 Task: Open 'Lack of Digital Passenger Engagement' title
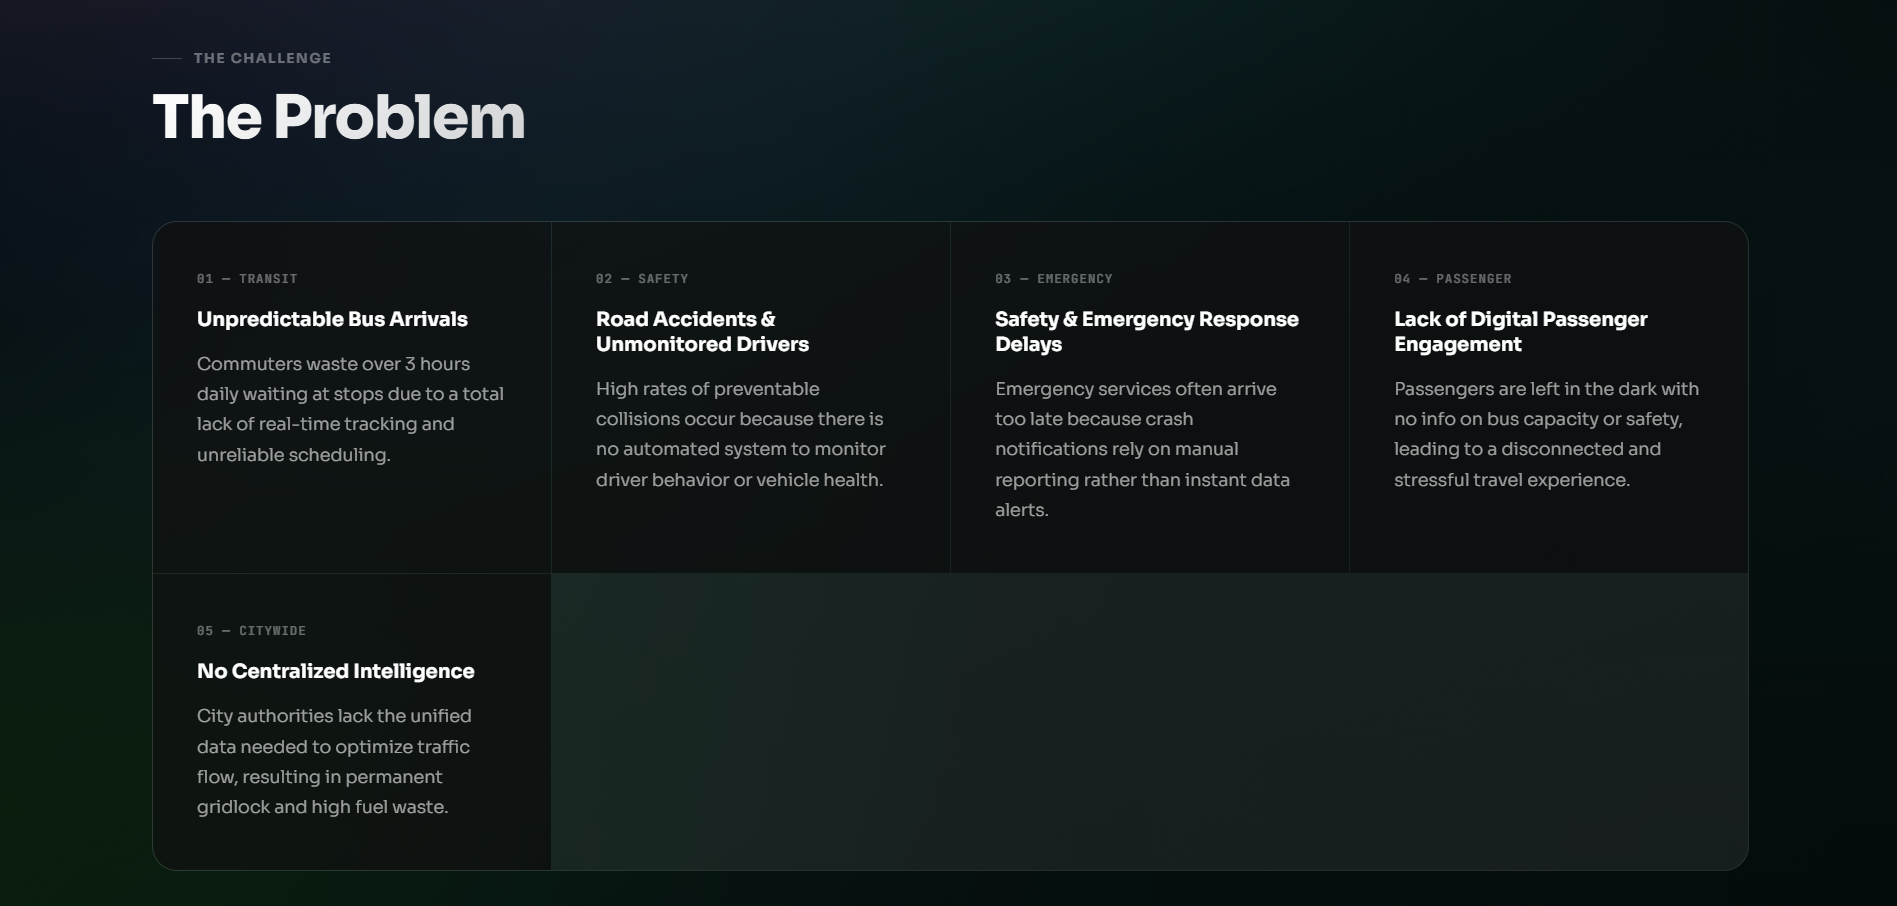(x=1520, y=331)
